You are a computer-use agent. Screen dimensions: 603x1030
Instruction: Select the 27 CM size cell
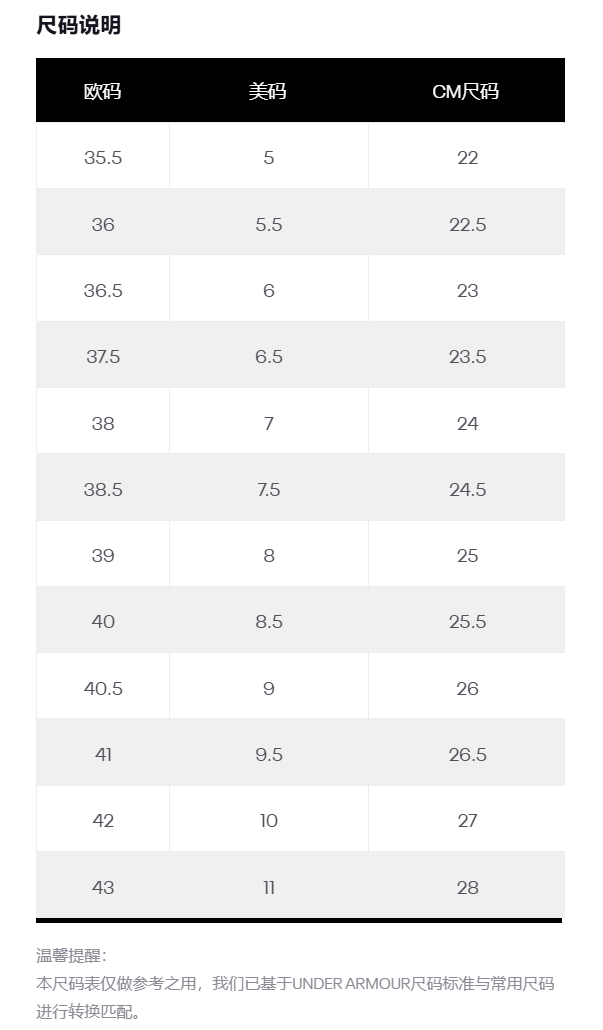[x=467, y=821]
